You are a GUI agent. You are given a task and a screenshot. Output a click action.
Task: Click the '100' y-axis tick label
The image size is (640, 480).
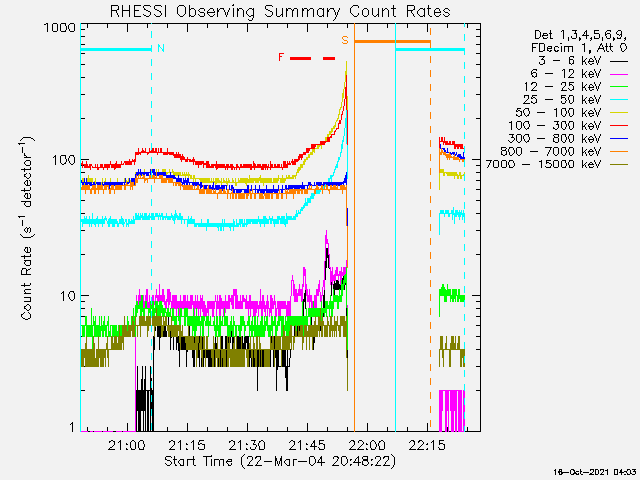(x=64, y=160)
